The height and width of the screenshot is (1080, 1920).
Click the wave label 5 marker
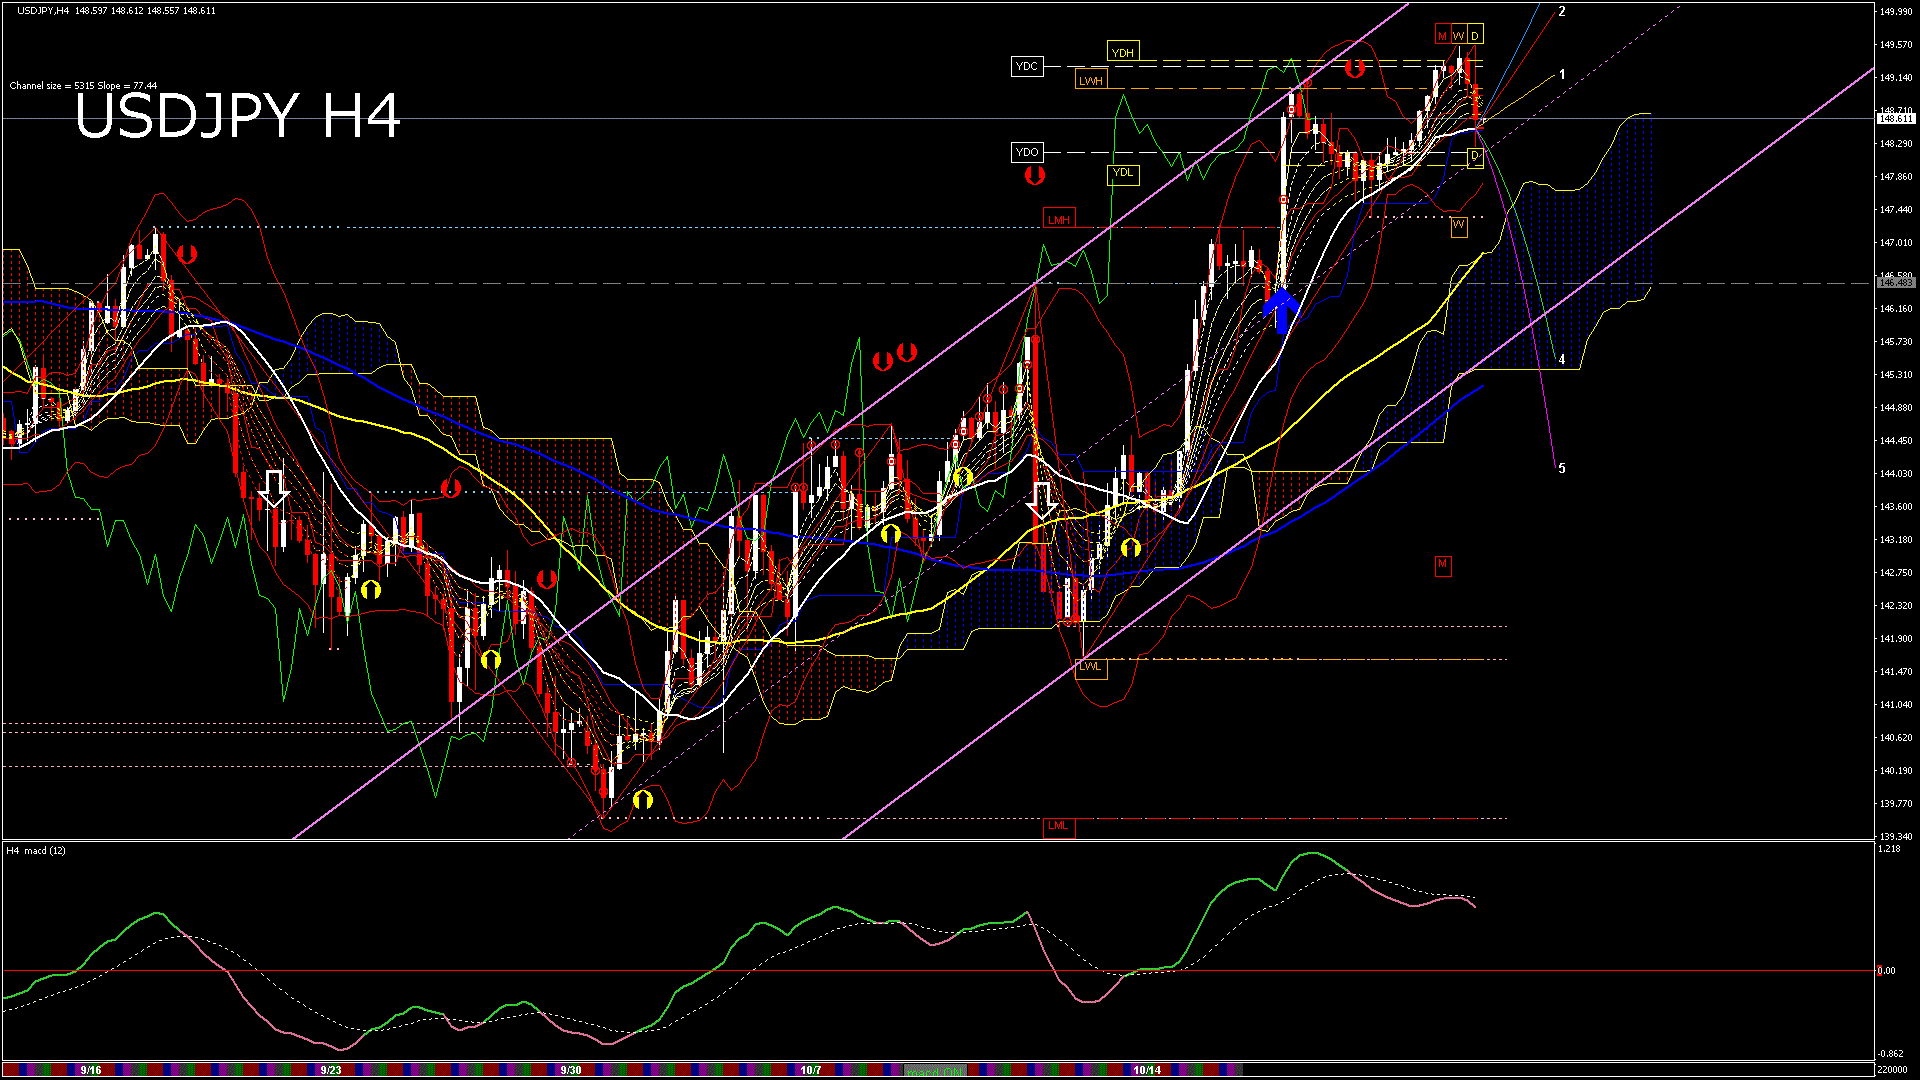coord(1561,468)
